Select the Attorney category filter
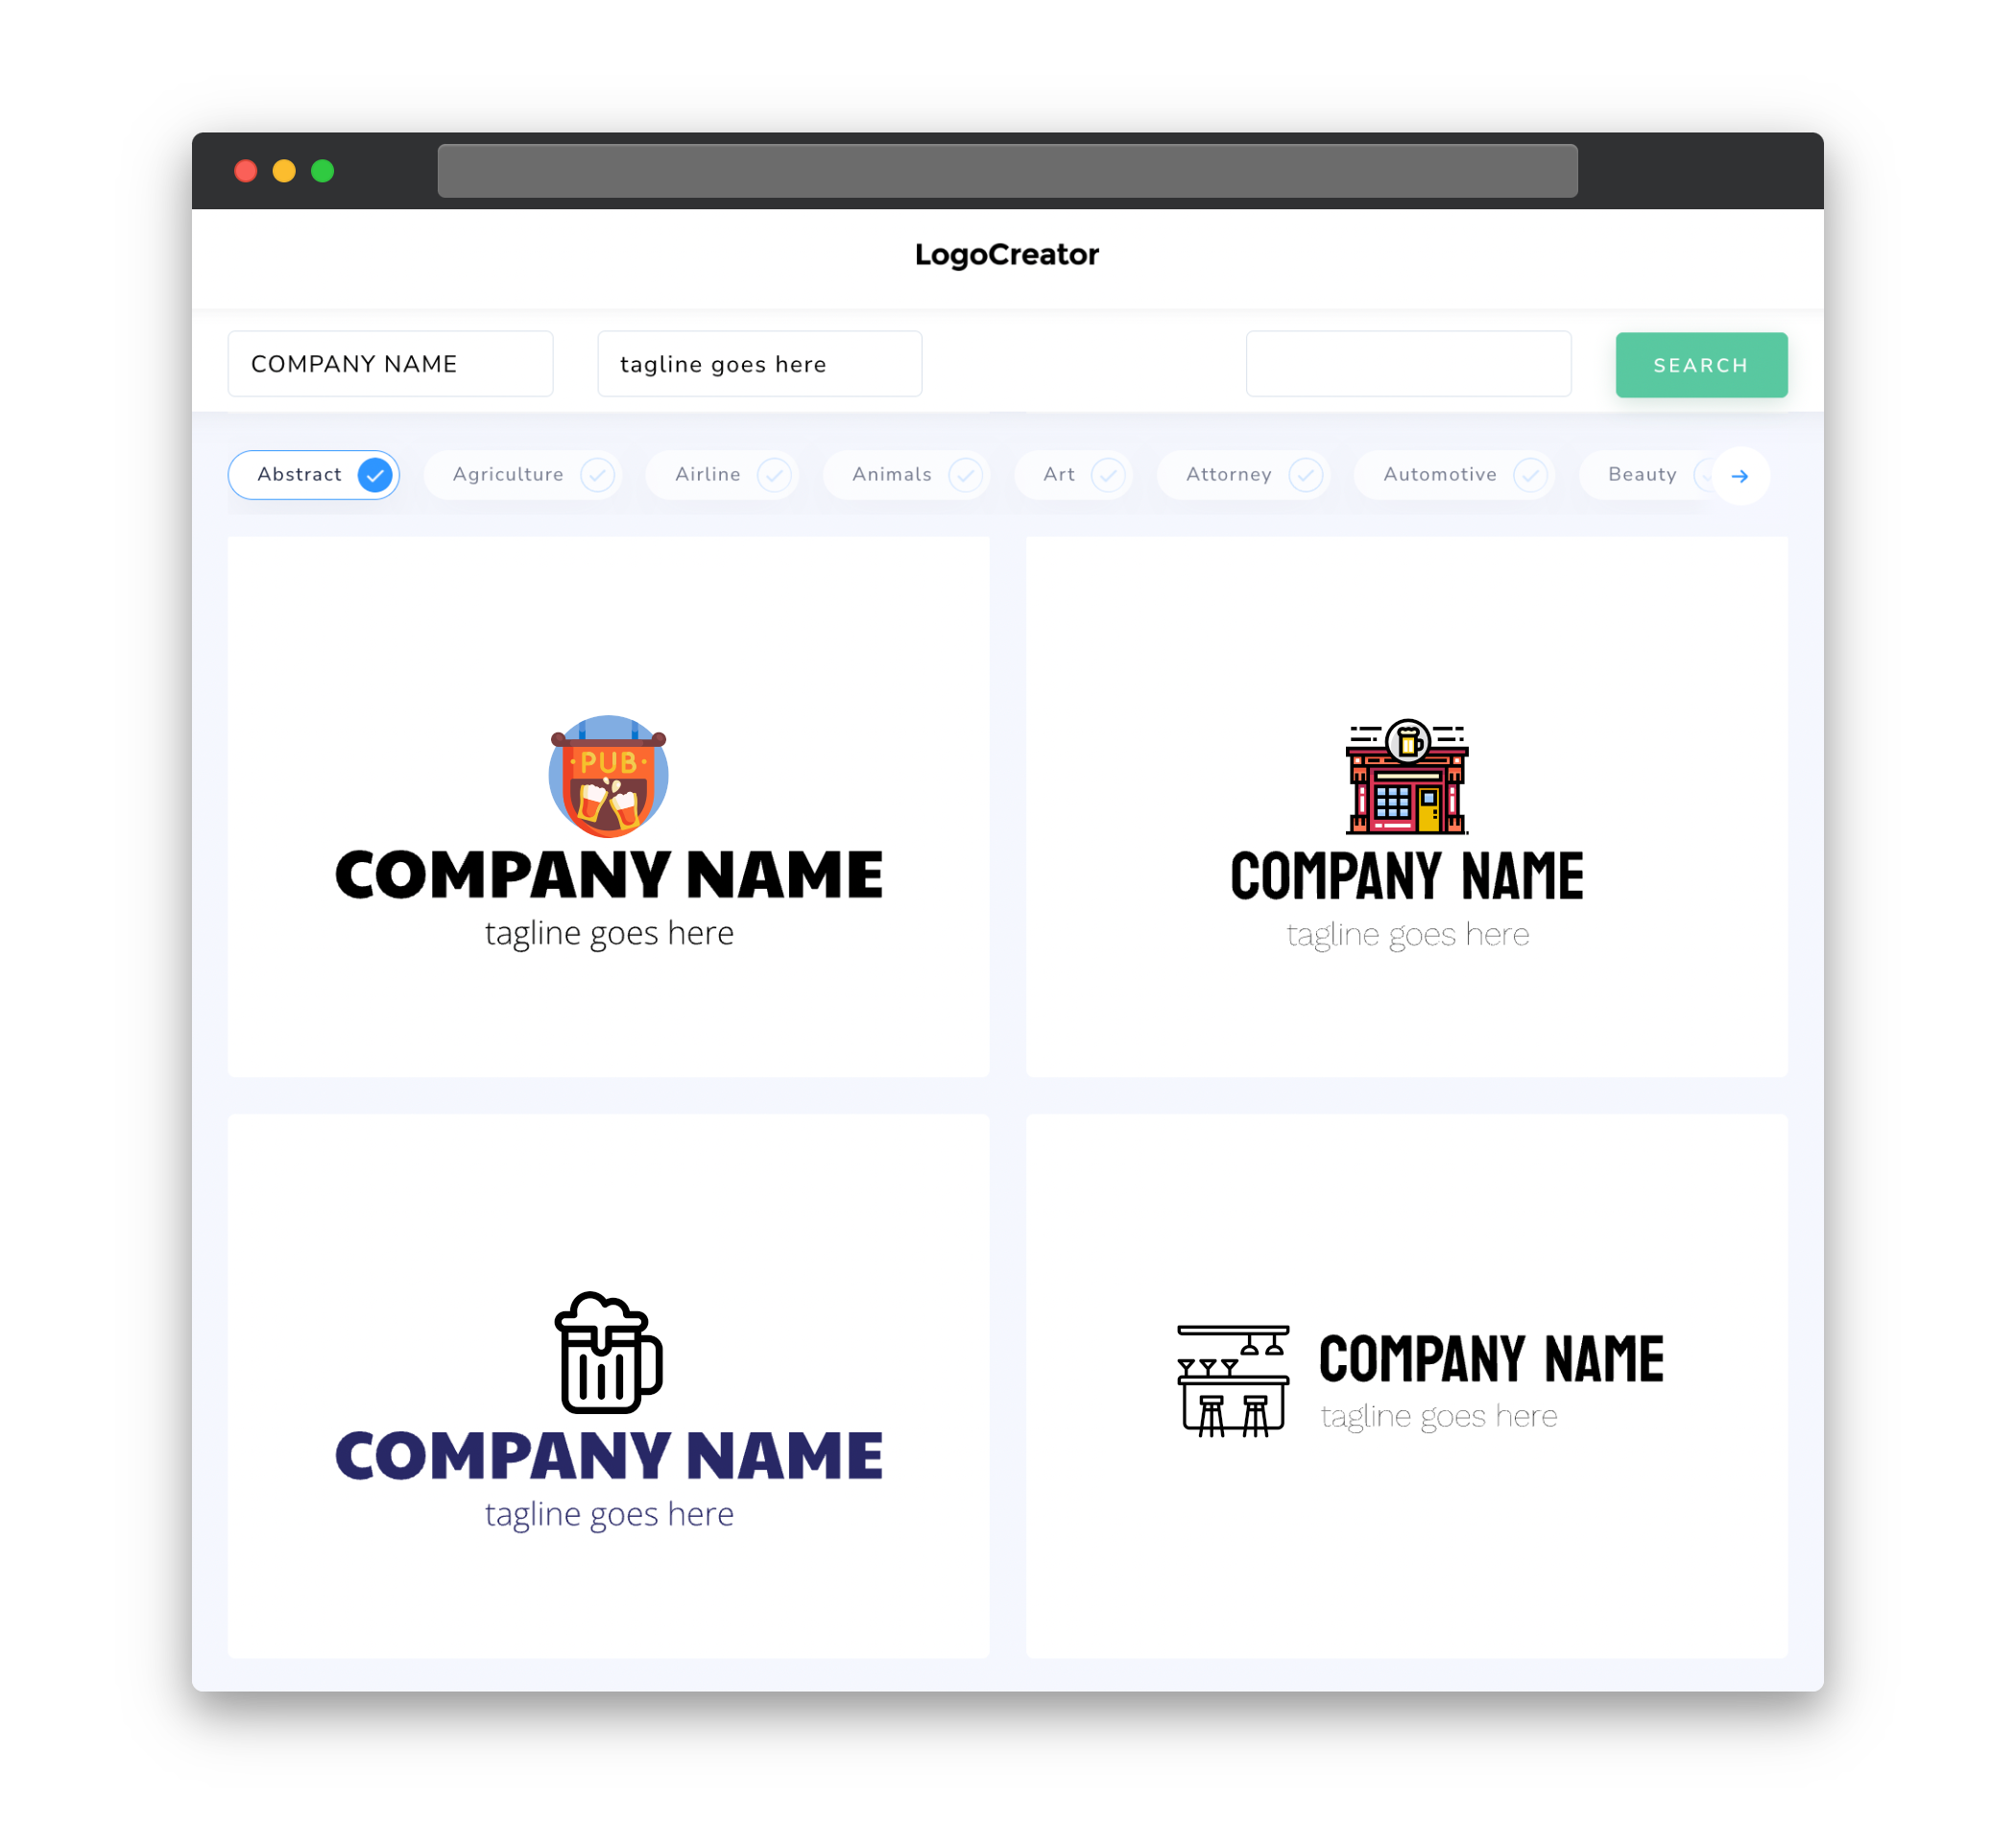 point(1249,474)
